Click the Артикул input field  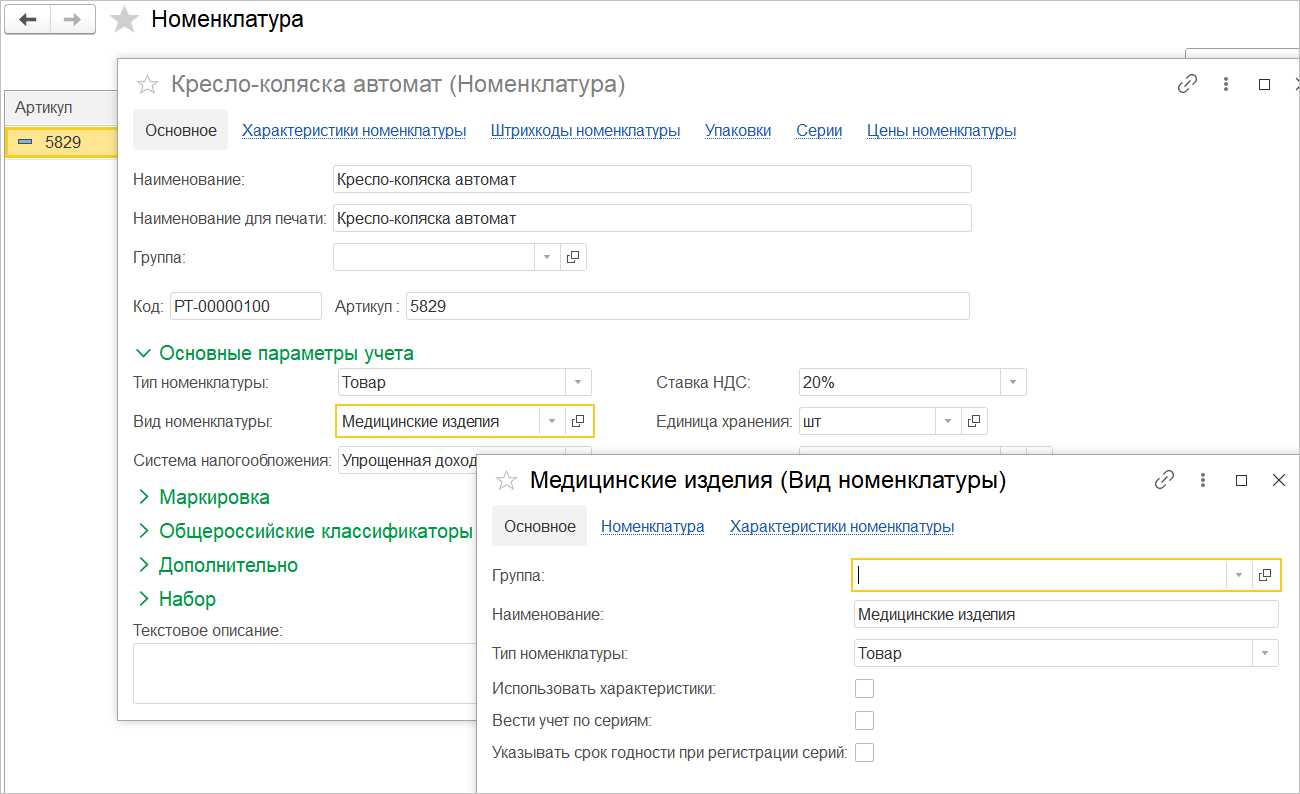pos(687,306)
